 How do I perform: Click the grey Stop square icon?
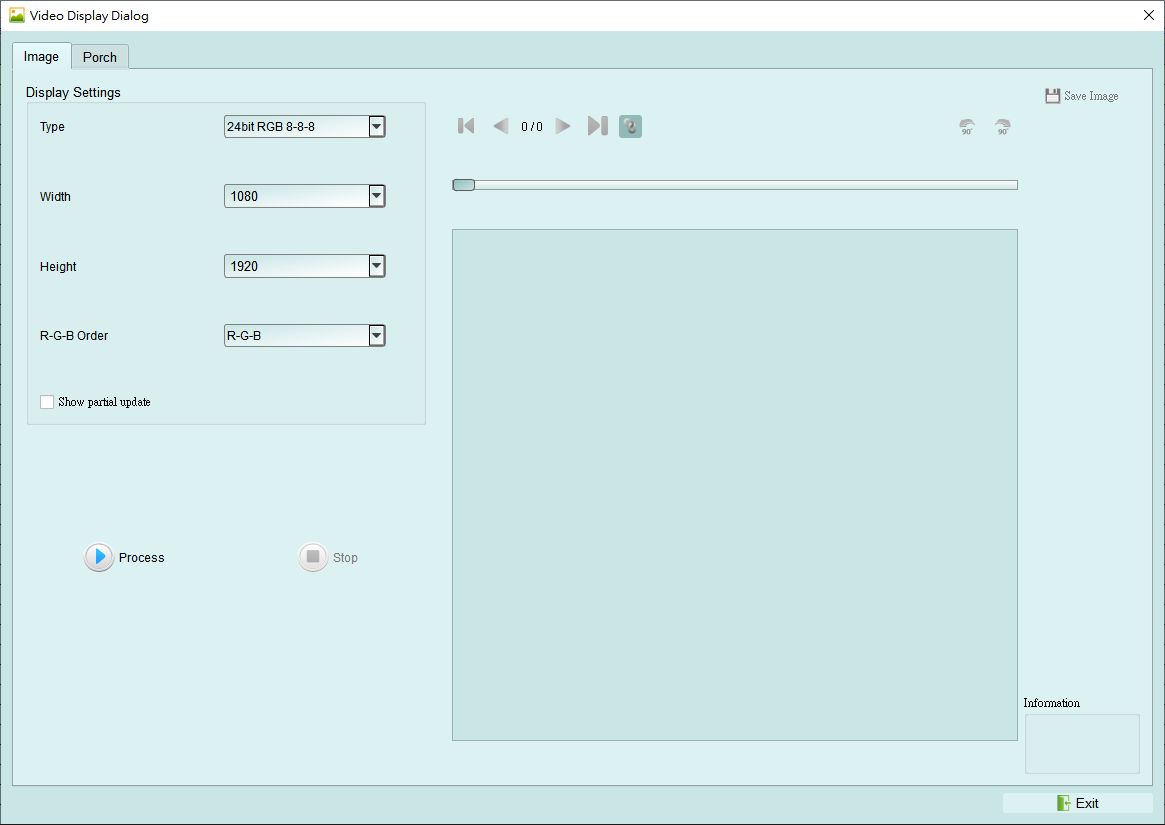(x=313, y=557)
